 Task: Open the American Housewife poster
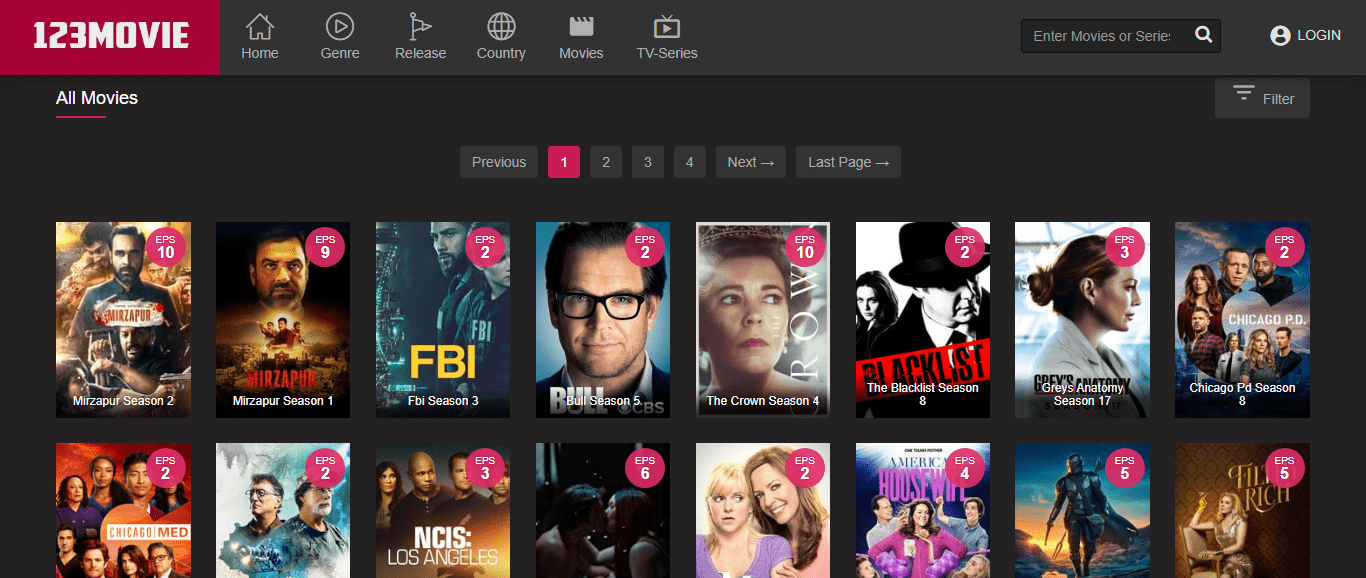(923, 510)
